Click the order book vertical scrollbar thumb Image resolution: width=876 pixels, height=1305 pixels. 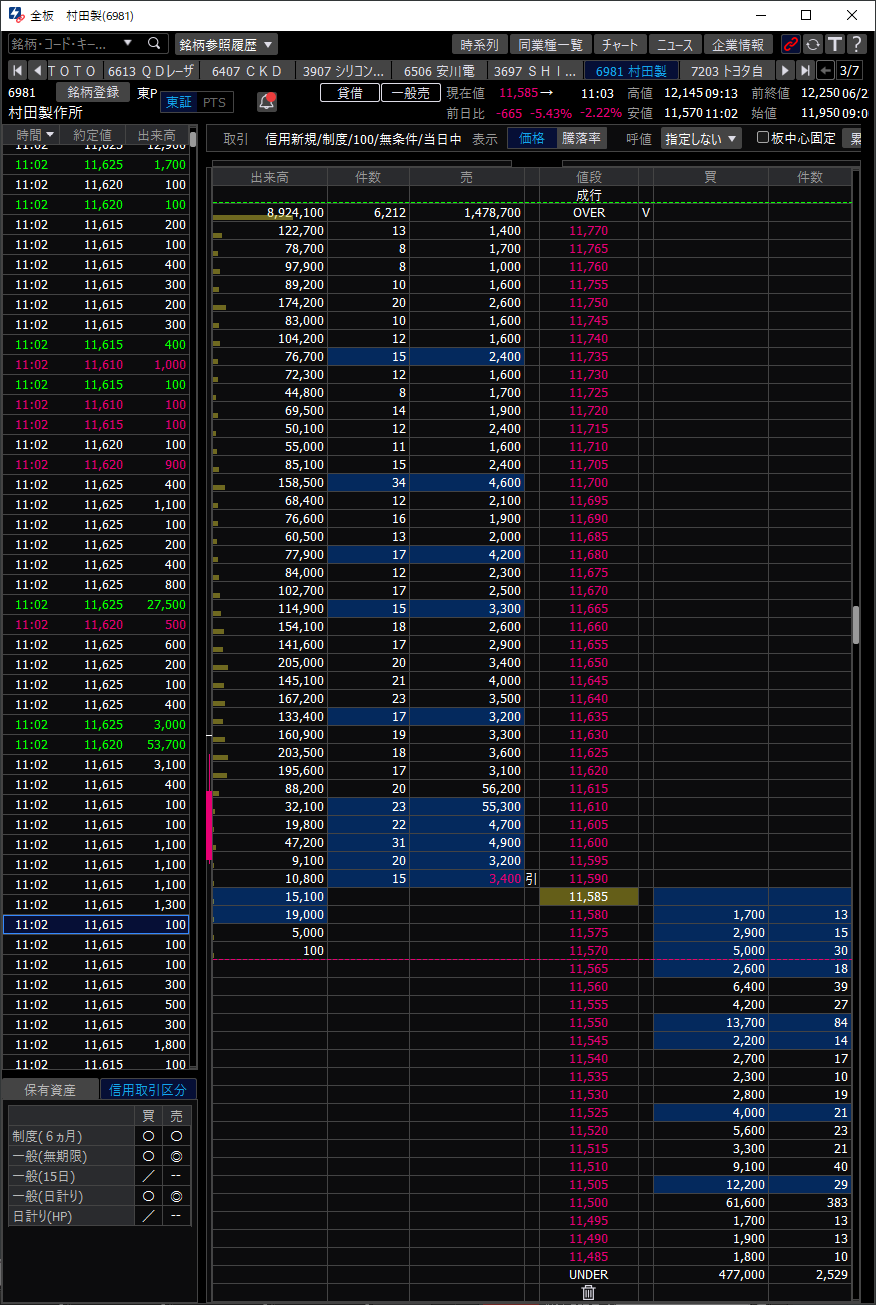856,625
